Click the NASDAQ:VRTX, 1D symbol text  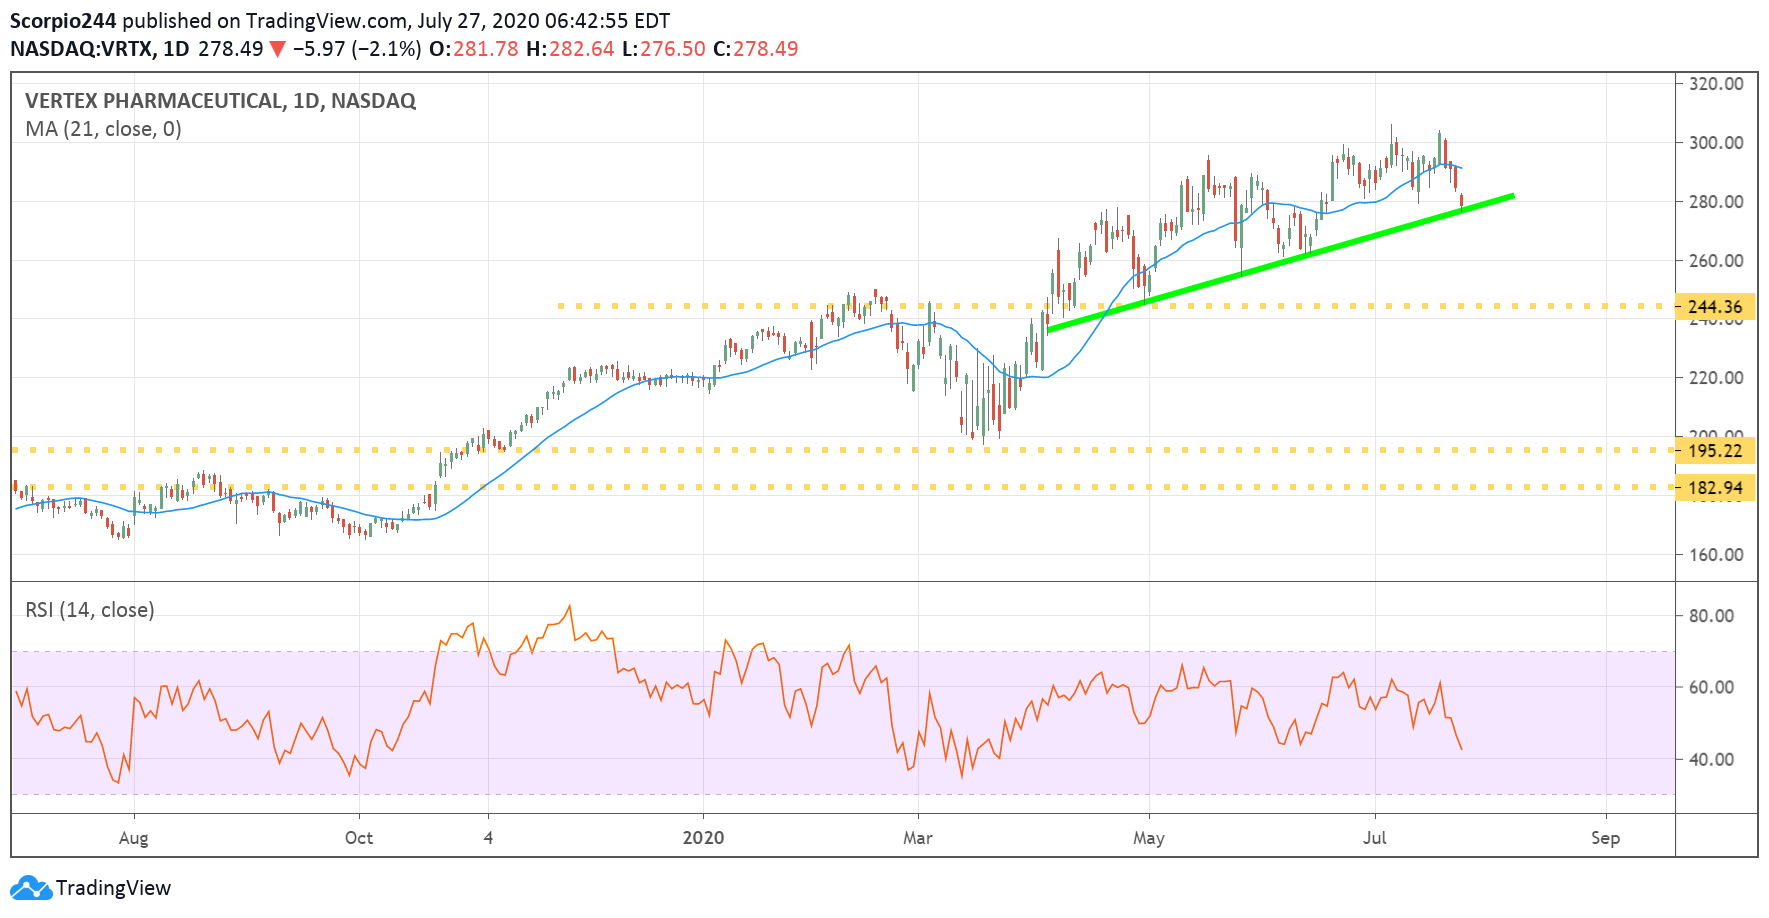point(99,49)
